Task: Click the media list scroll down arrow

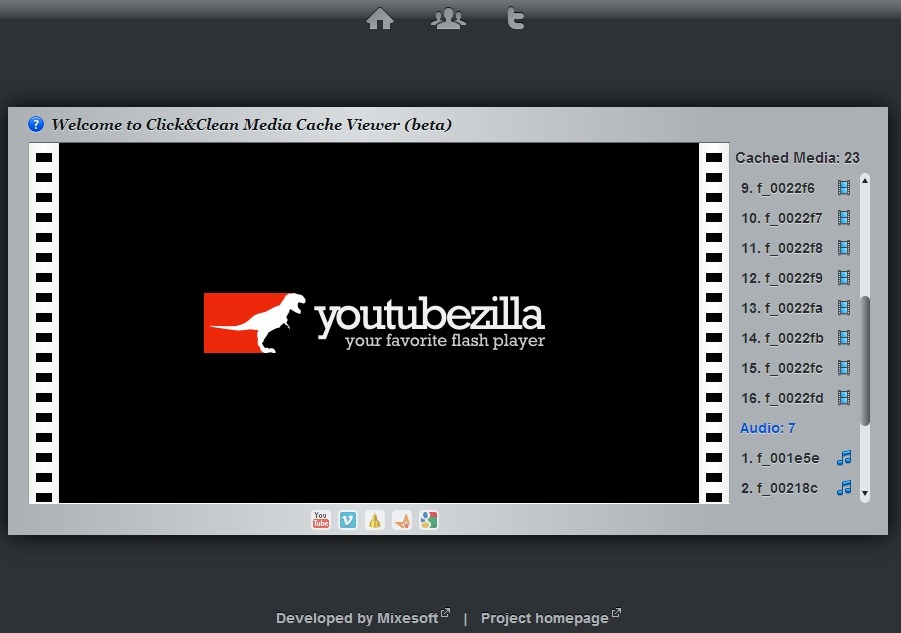Action: click(865, 493)
